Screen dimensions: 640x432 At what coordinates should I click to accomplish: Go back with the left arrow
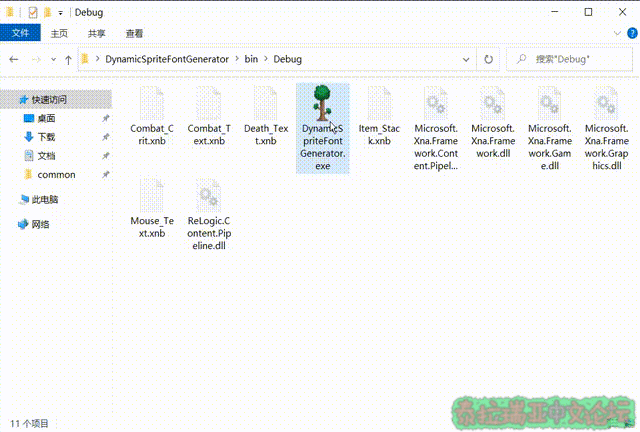pyautogui.click(x=14, y=60)
